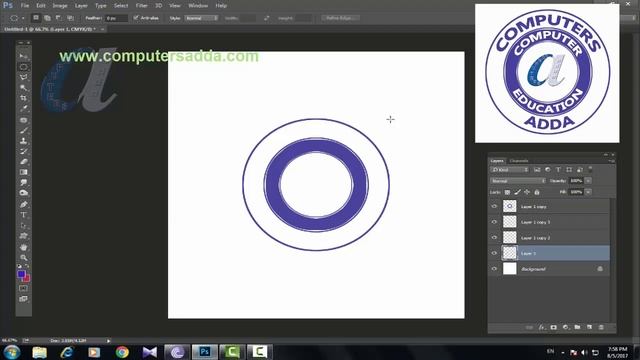
Task: Select the Elliptical Marquee tool
Action: 23,67
